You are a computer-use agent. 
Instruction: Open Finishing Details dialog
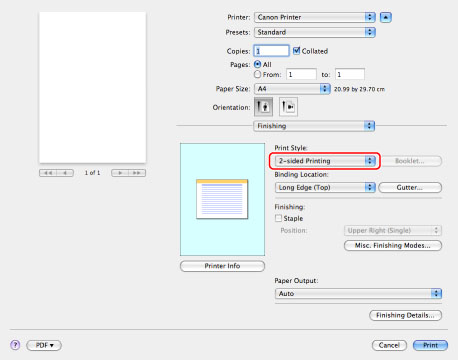[405, 315]
